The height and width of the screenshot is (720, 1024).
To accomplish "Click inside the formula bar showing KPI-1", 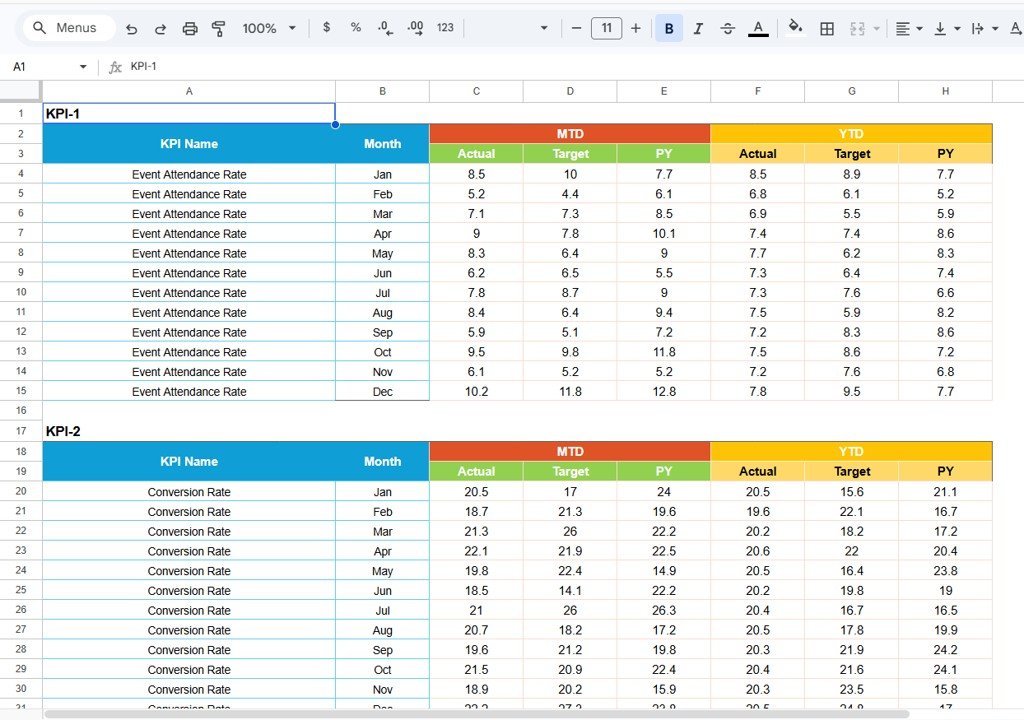I will click(x=200, y=66).
